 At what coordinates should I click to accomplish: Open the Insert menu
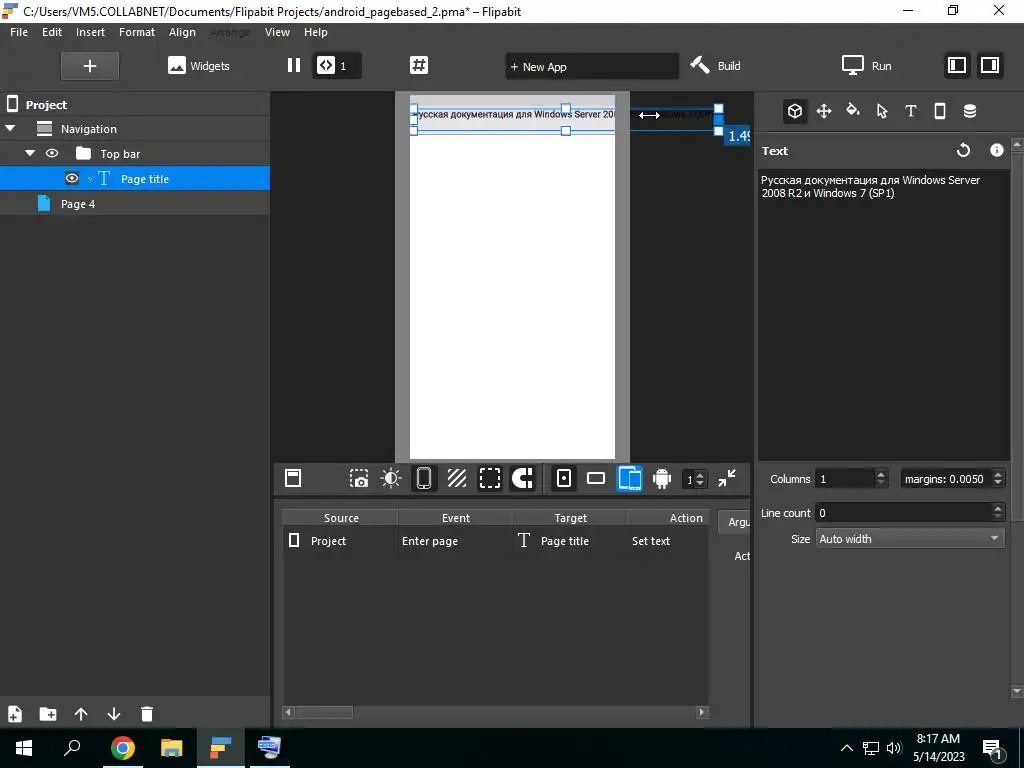pos(90,32)
